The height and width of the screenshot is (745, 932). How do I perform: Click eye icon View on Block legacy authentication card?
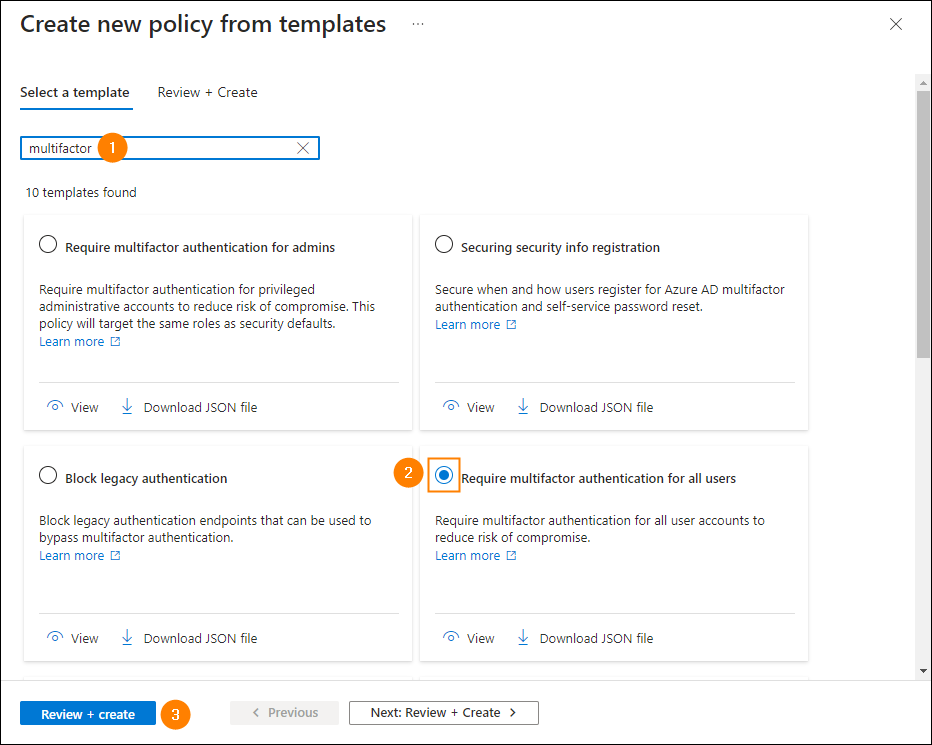point(55,637)
